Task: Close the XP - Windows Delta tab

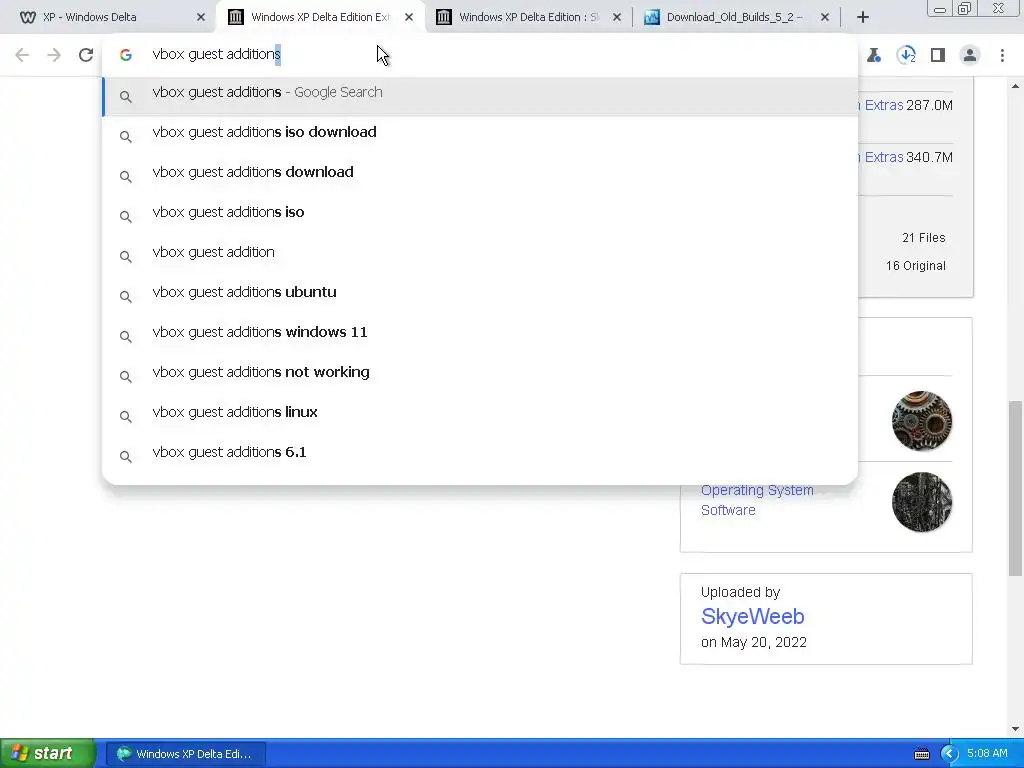Action: pyautogui.click(x=200, y=17)
